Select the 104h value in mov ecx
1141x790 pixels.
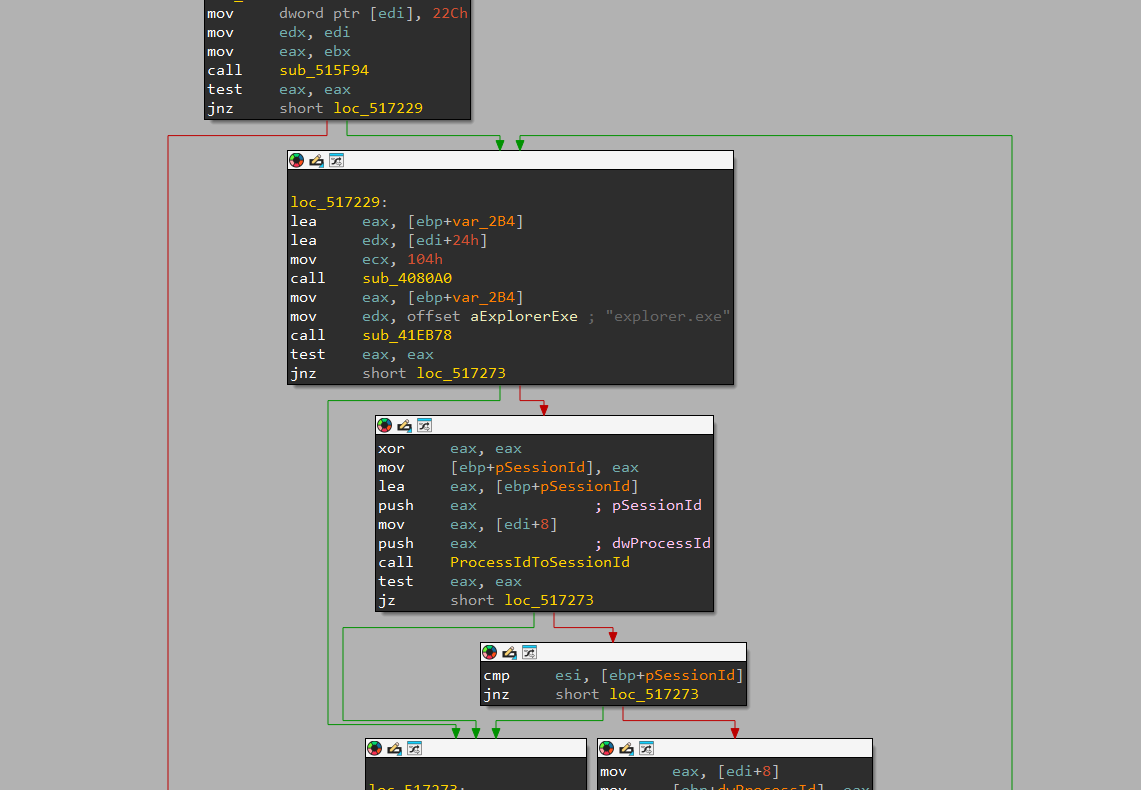pos(424,260)
